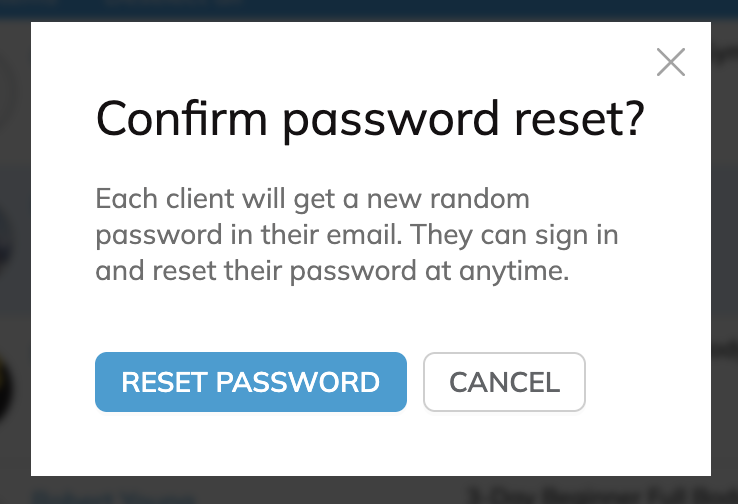The height and width of the screenshot is (504, 738).
Task: Click the white space beneath the dialog buttons
Action: 370,444
